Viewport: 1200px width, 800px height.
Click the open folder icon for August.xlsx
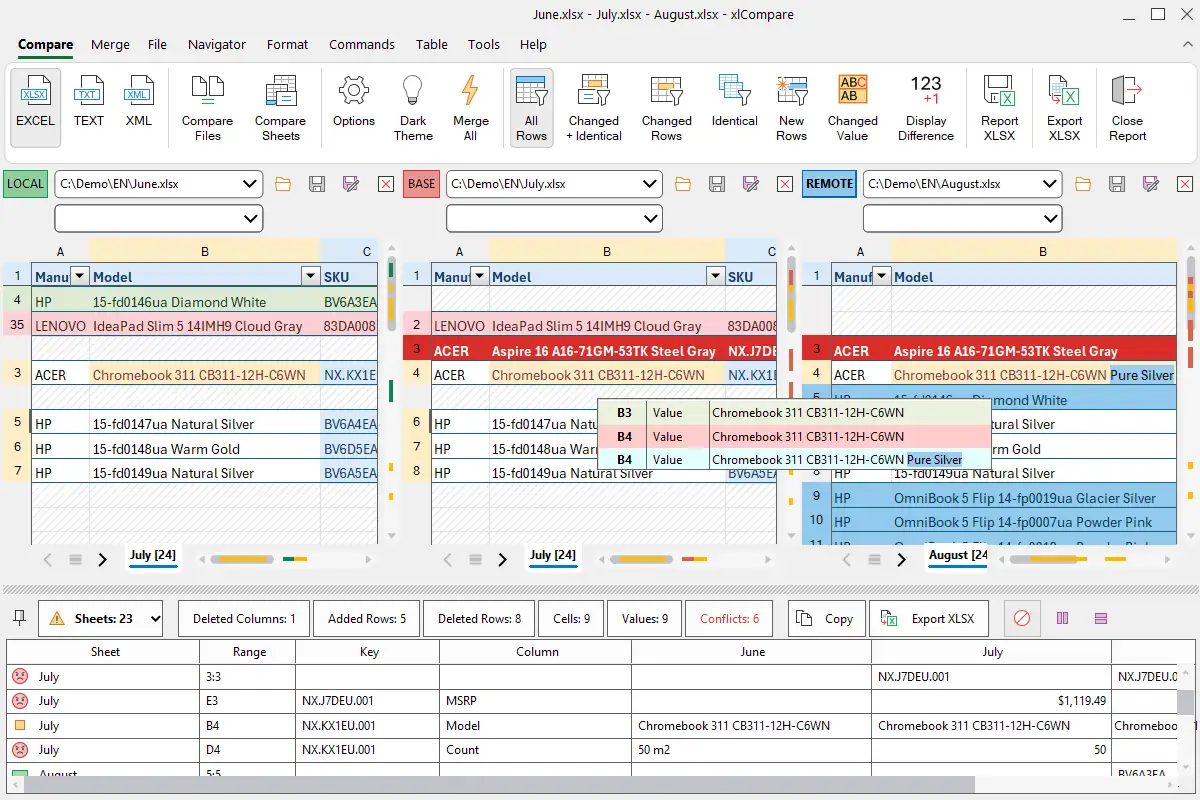pos(1083,184)
